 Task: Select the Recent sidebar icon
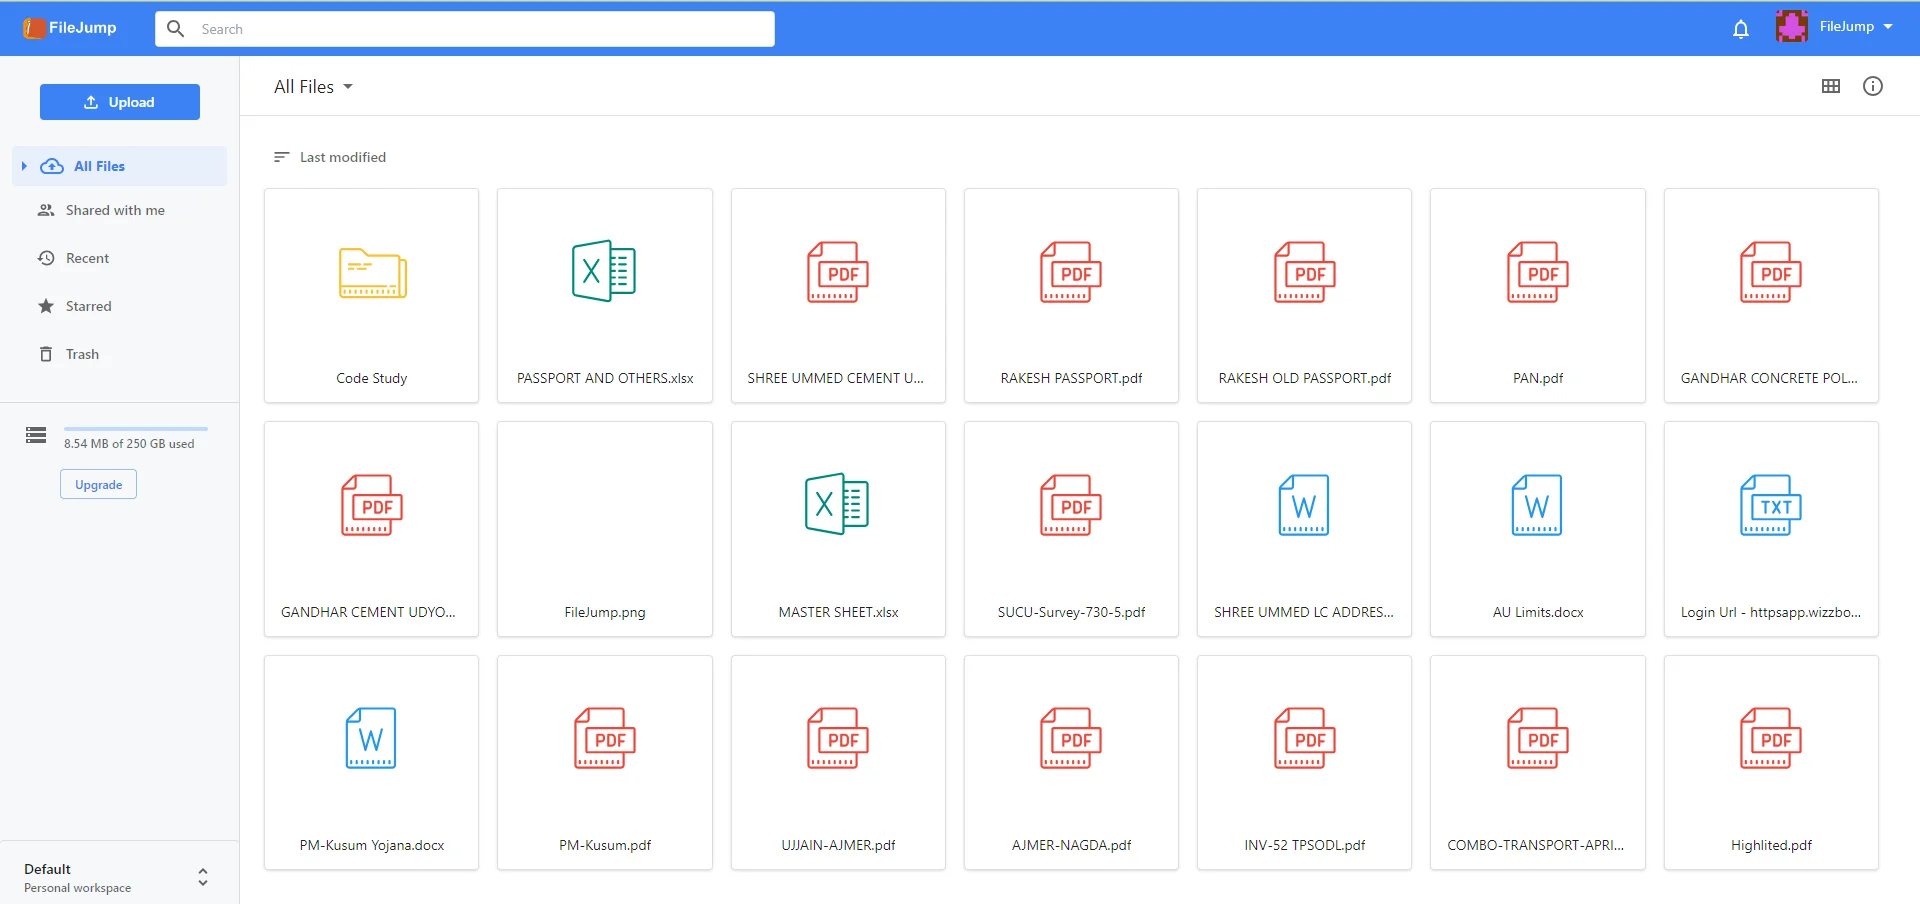click(46, 257)
